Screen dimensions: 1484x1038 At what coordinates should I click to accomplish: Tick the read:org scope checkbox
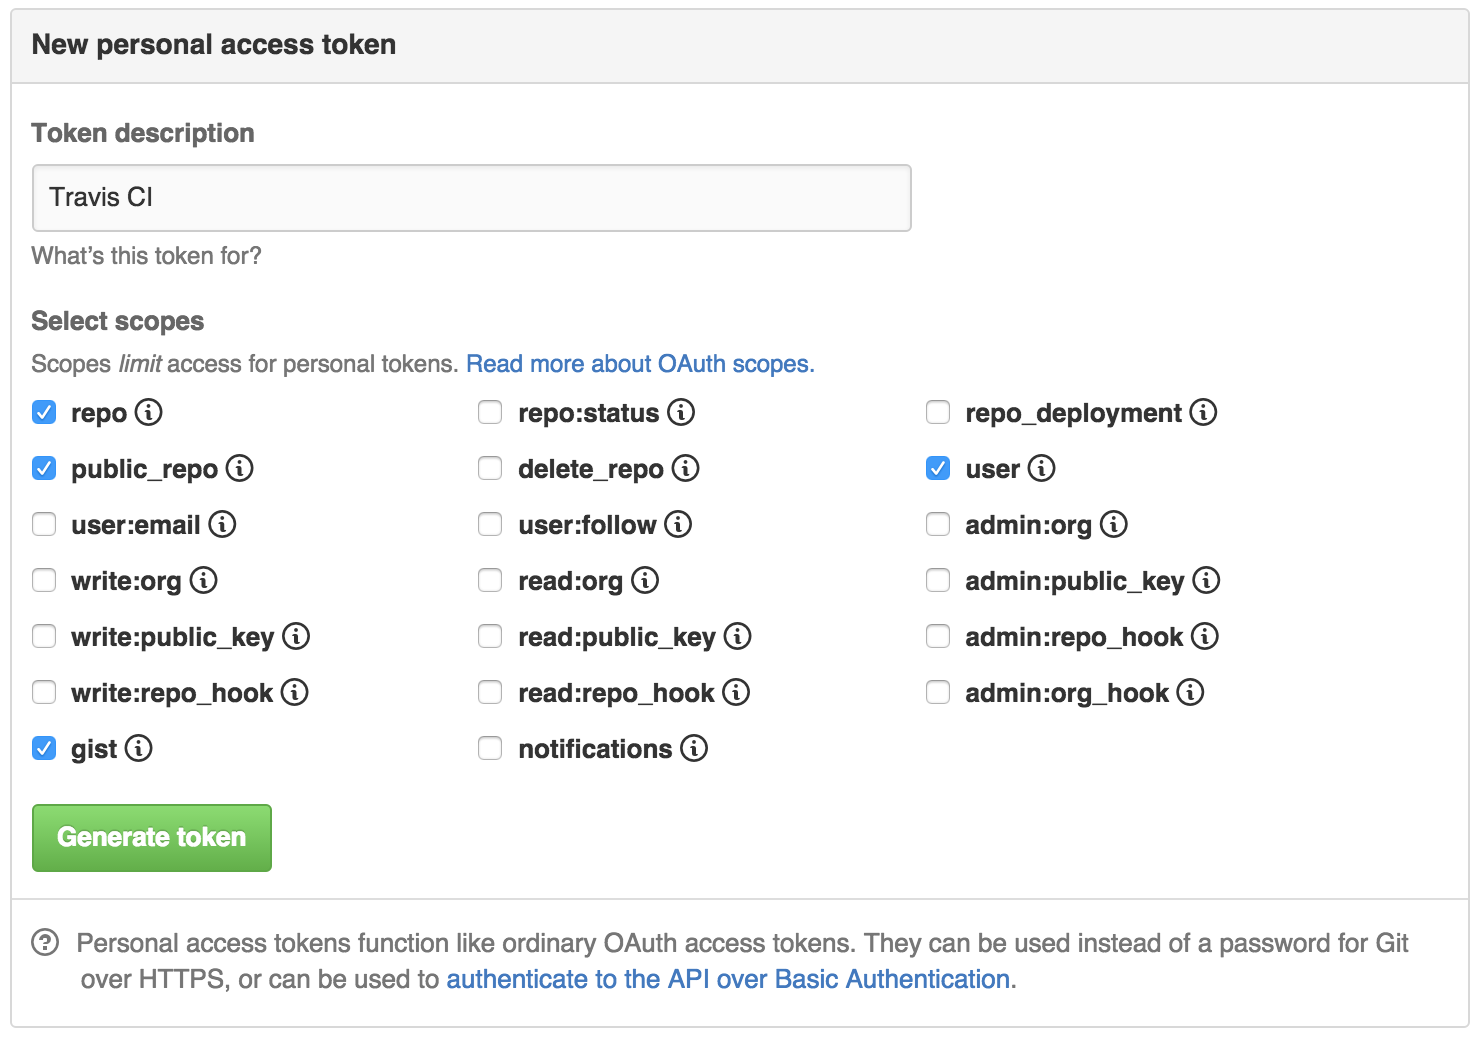(x=490, y=580)
